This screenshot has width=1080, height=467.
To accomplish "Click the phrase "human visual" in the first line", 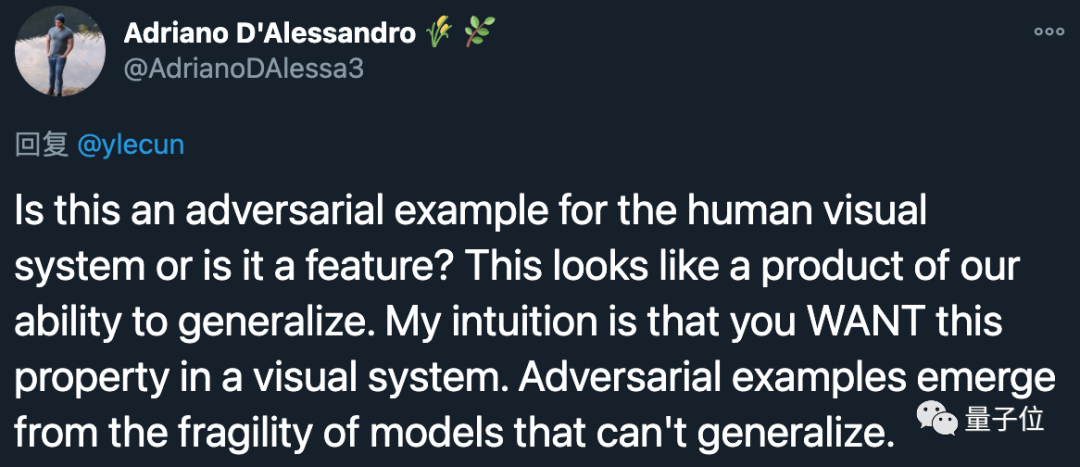I will [828, 212].
